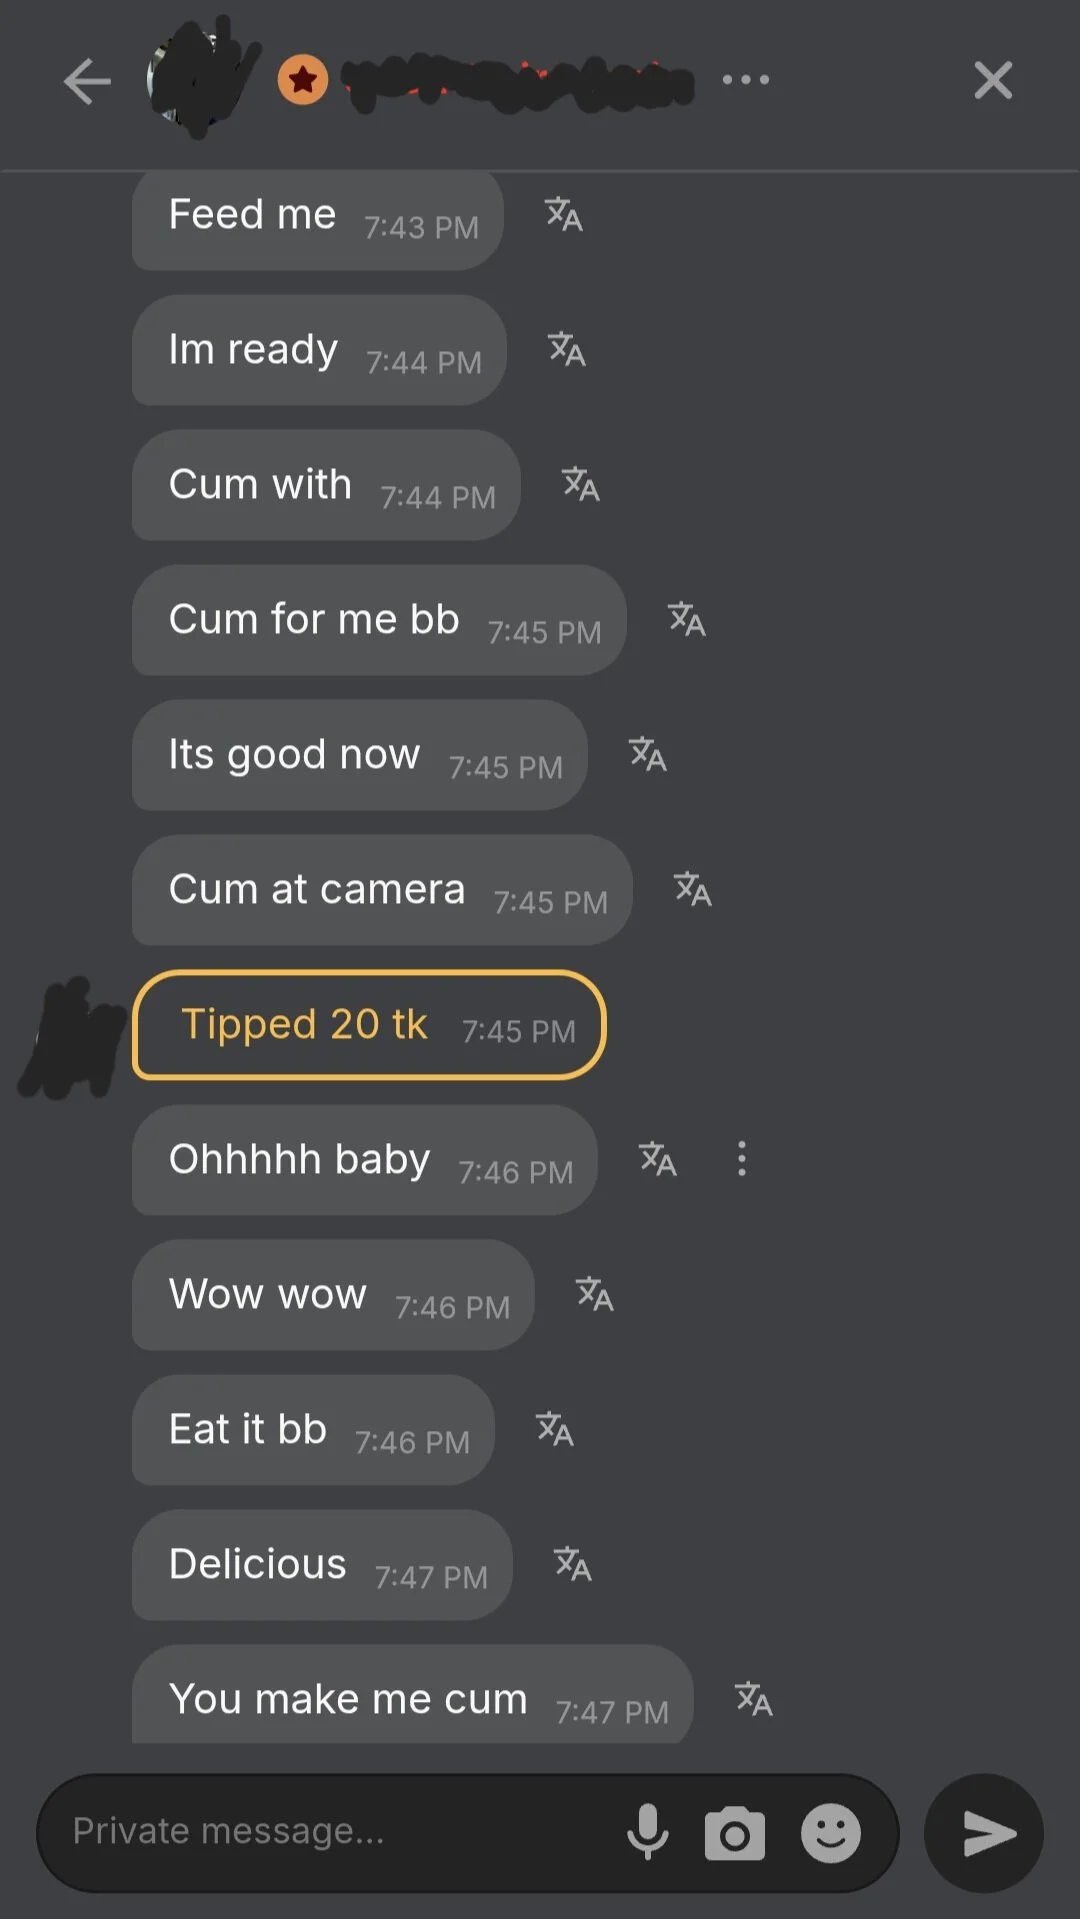Translate the 'Ohhhhh baby' message
Screen dimensions: 1080x1919
point(658,1160)
